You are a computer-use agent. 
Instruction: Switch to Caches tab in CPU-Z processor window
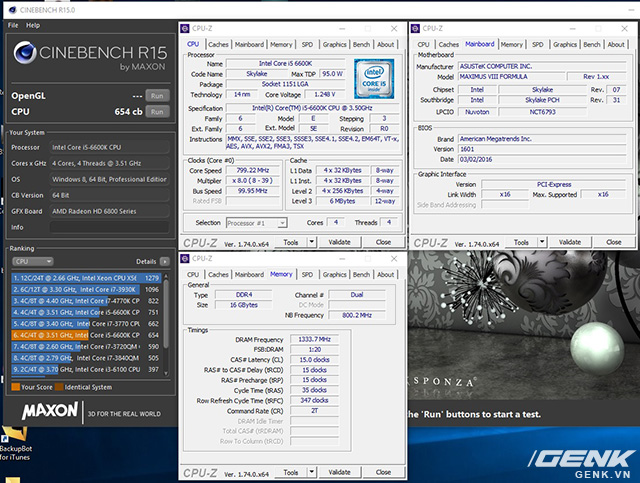(x=218, y=44)
